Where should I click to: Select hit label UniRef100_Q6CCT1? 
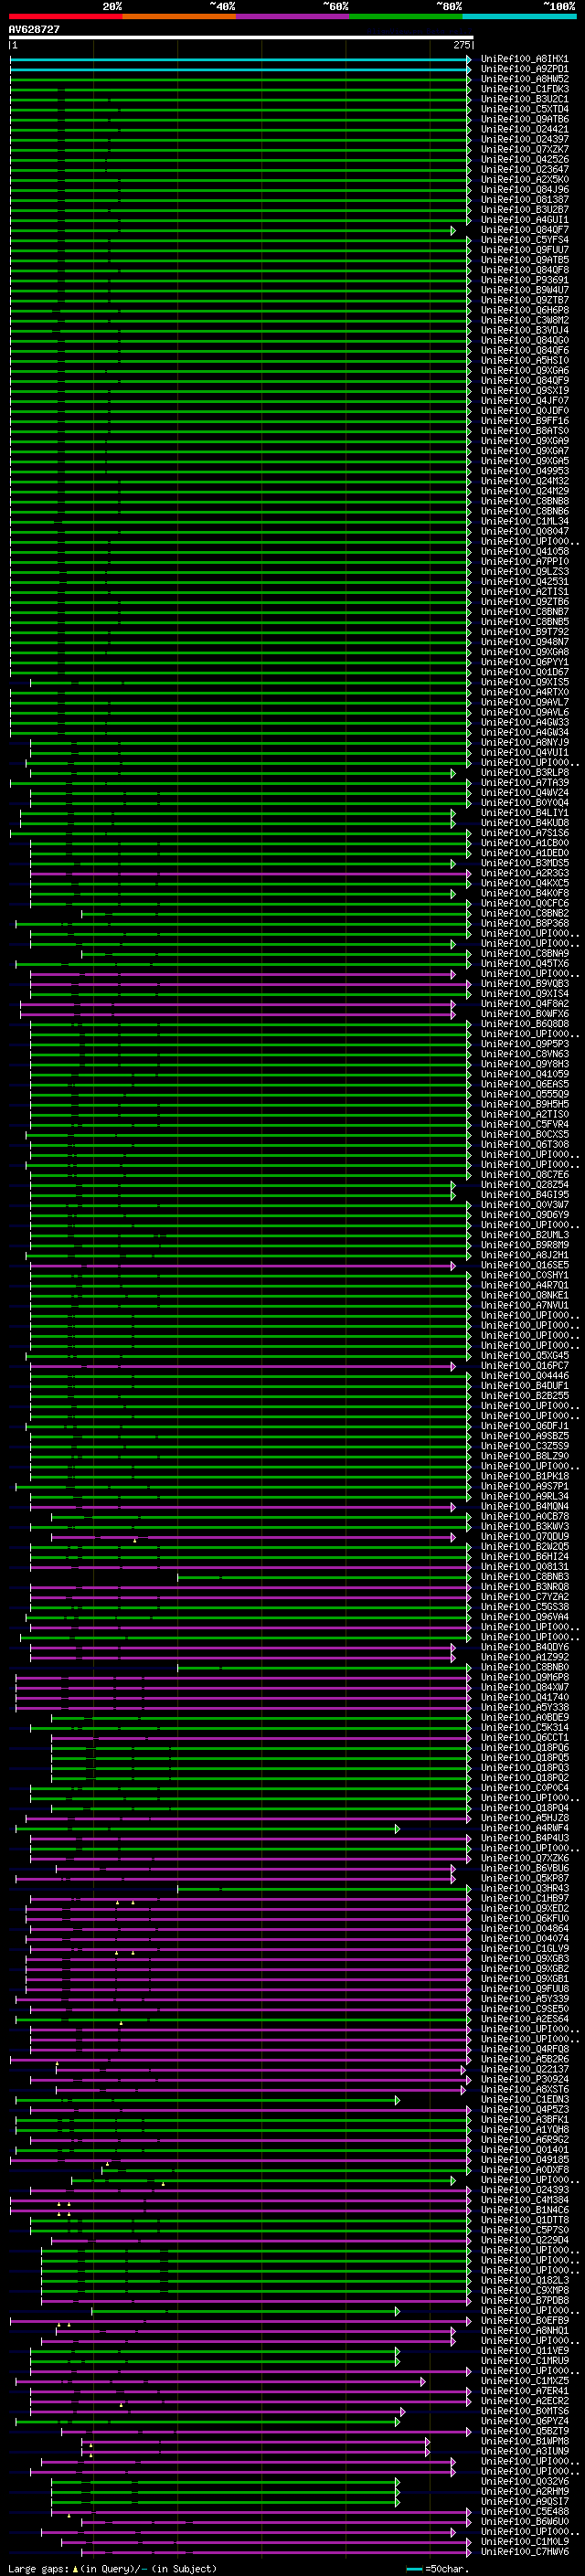[x=524, y=1737]
